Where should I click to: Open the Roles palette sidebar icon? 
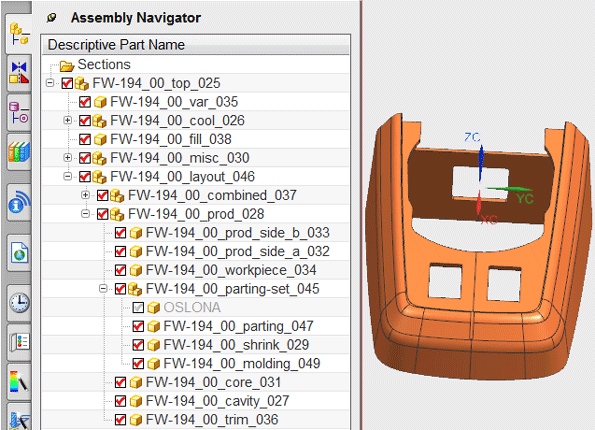(x=19, y=342)
